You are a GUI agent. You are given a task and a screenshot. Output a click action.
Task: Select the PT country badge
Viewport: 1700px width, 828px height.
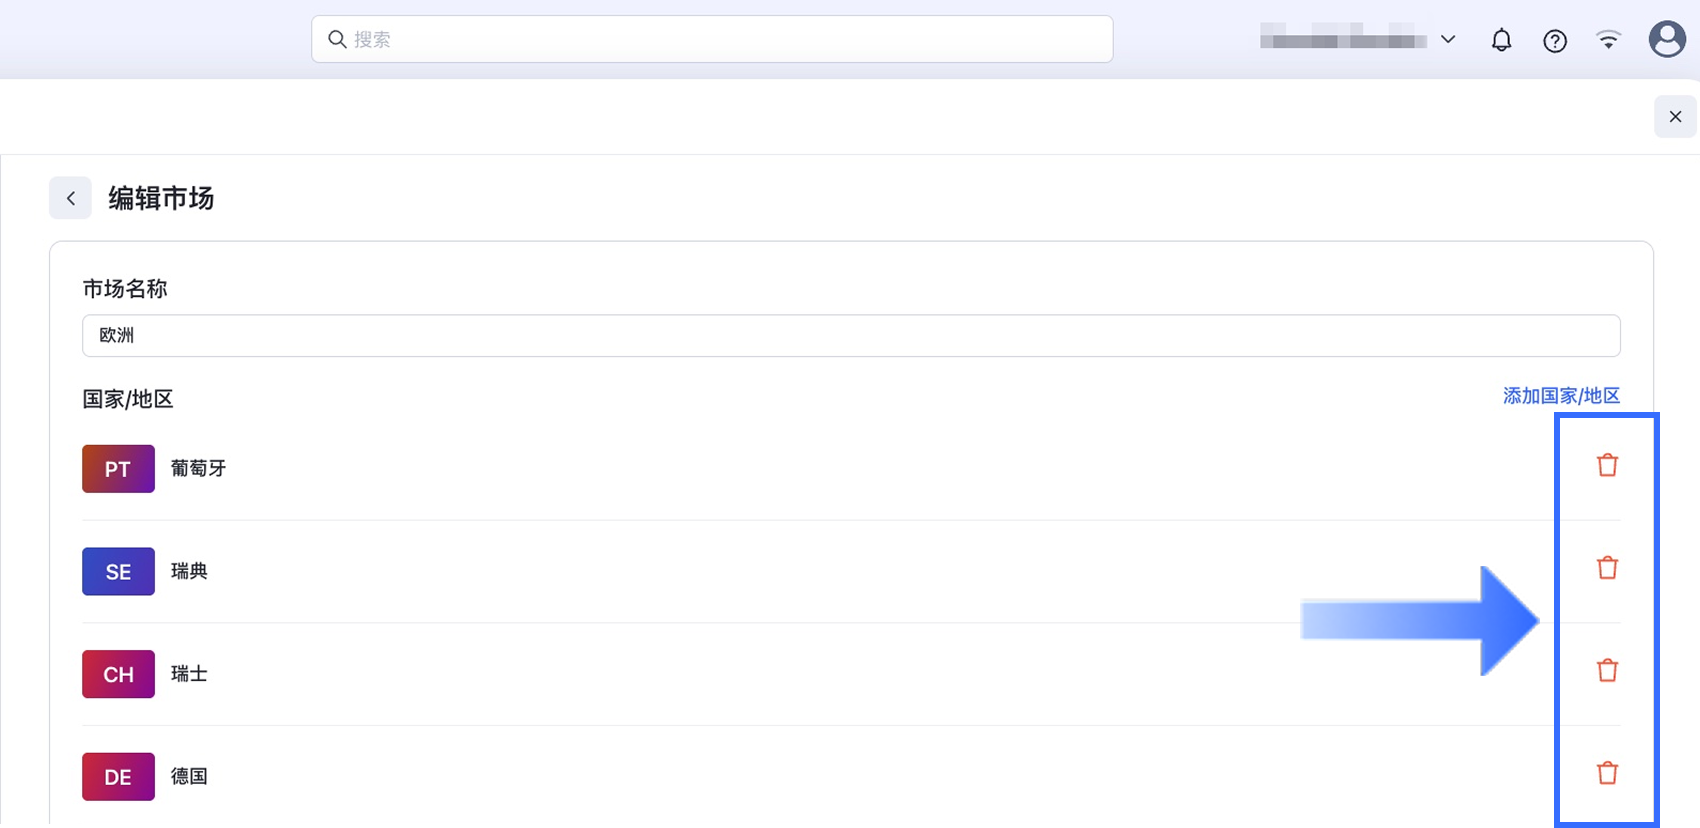point(118,469)
